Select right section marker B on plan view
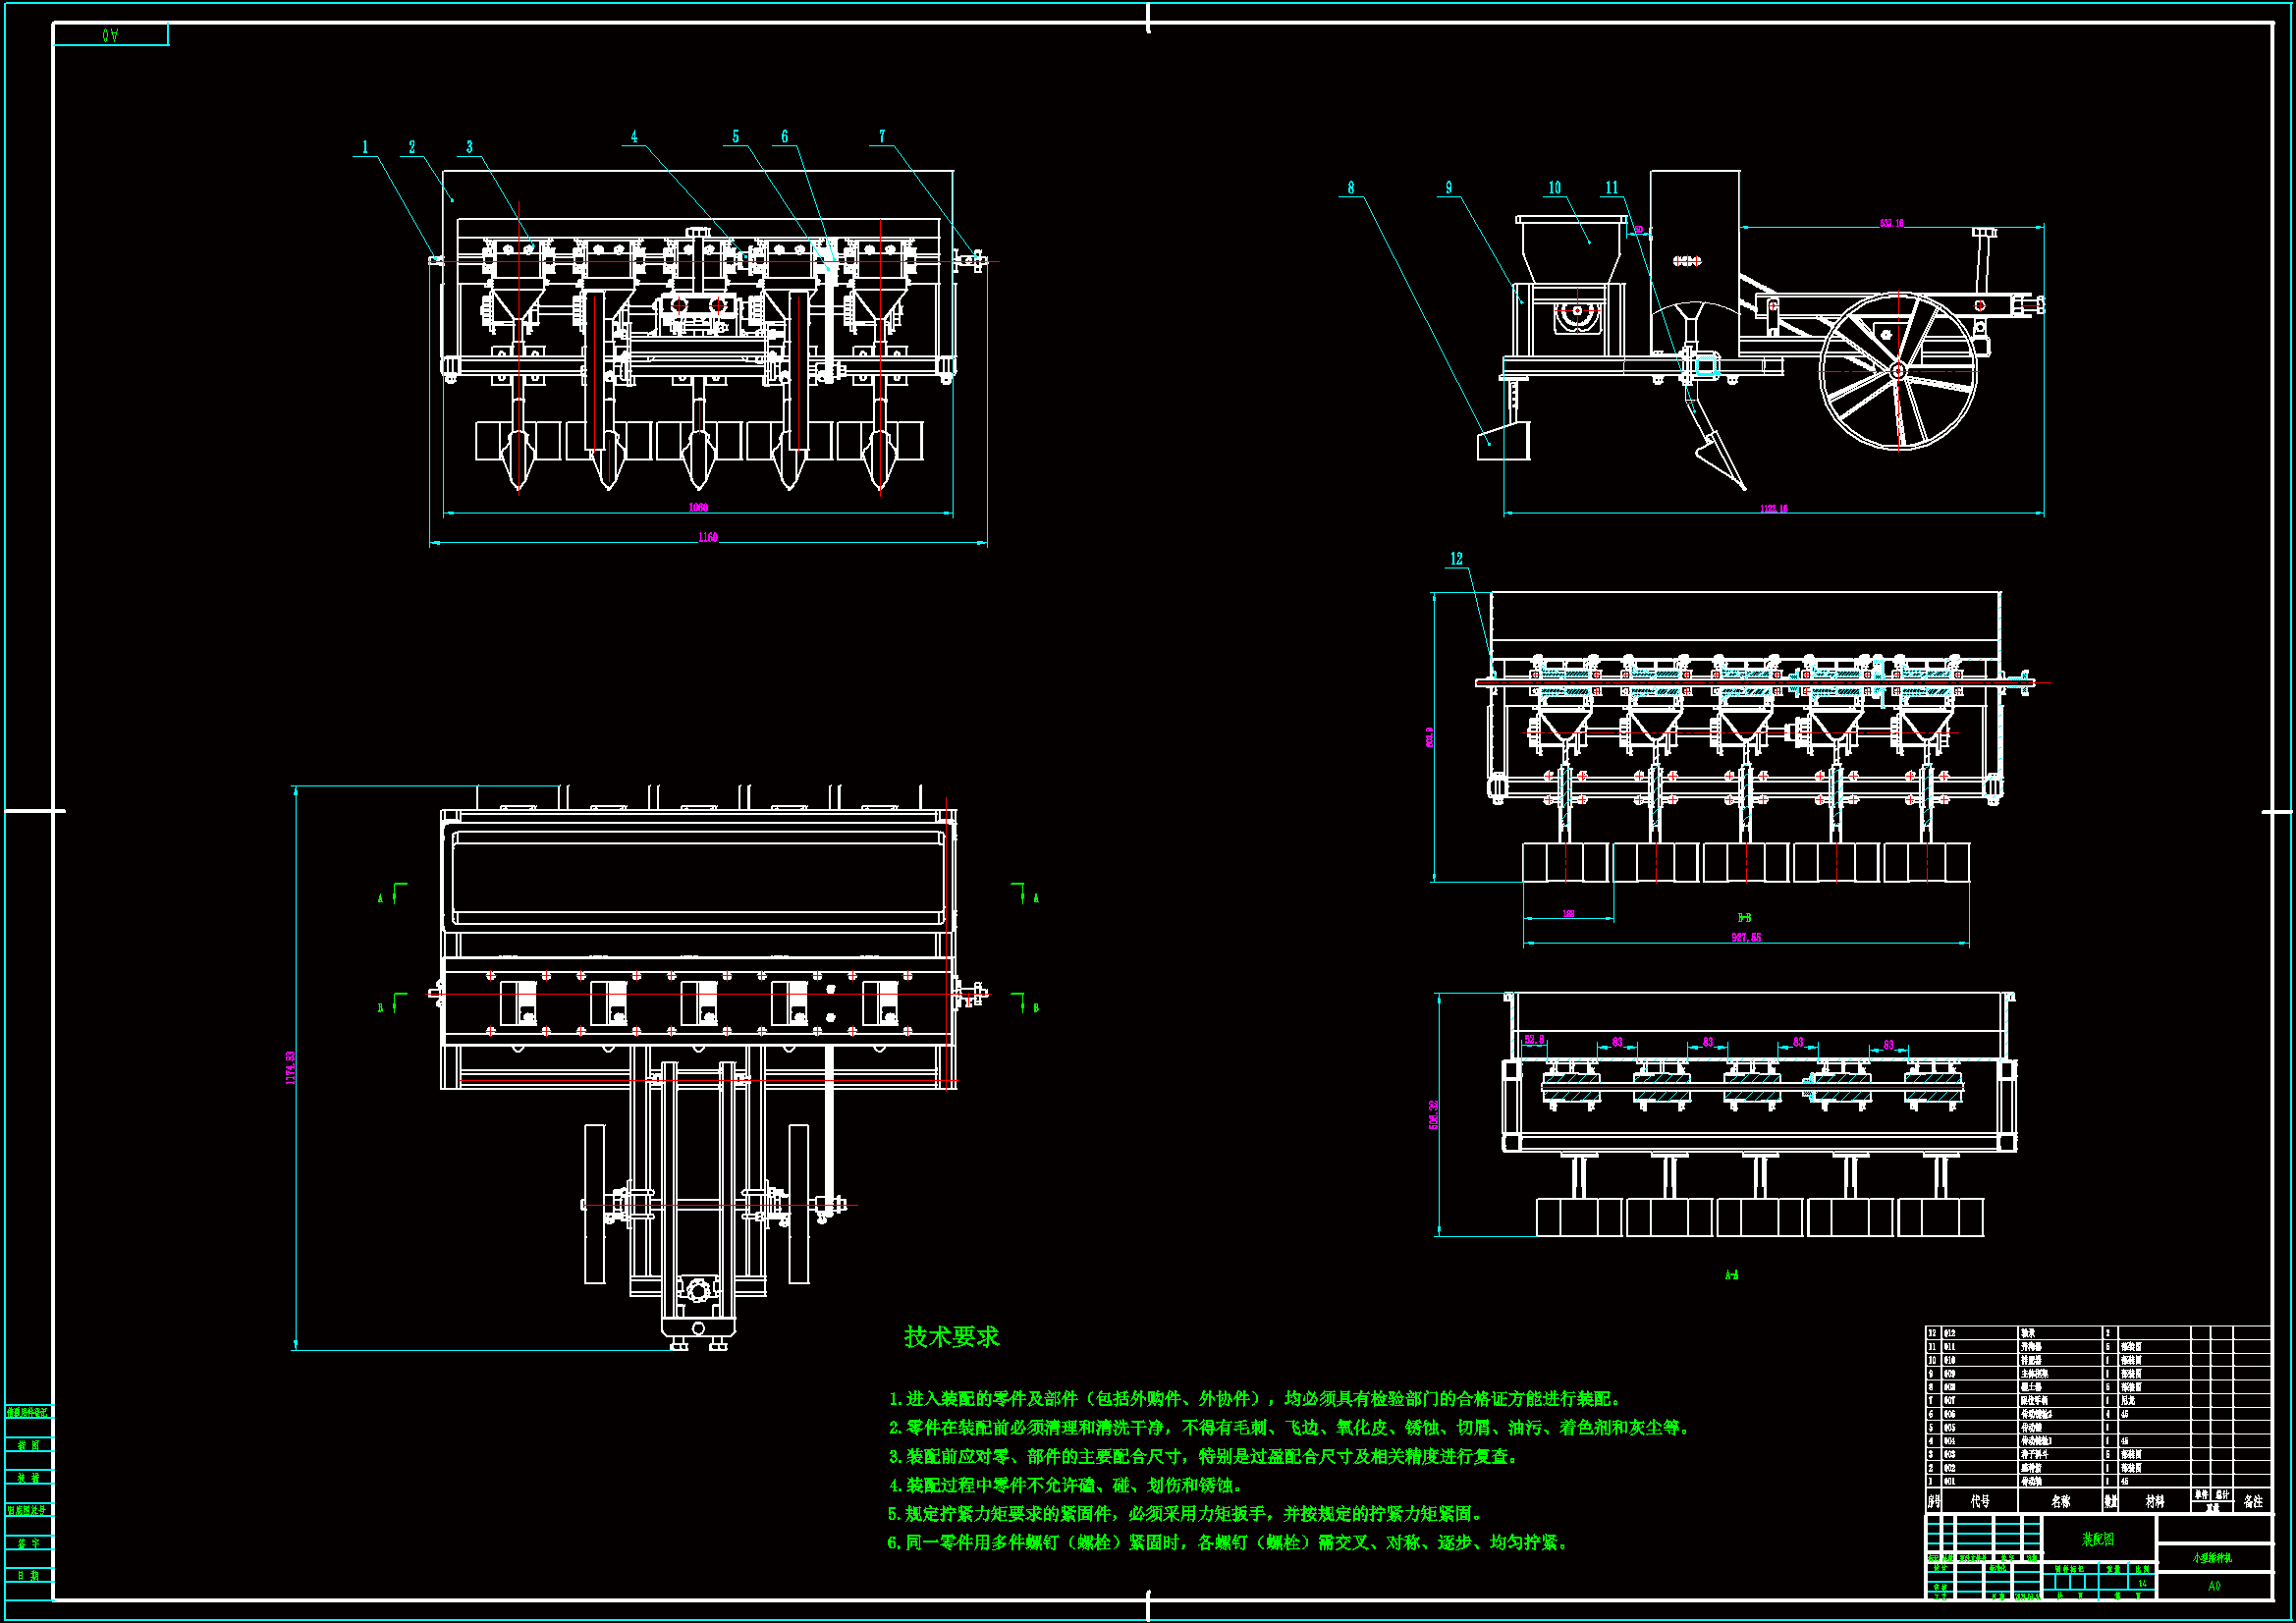The image size is (2296, 1623). [x=1035, y=1007]
